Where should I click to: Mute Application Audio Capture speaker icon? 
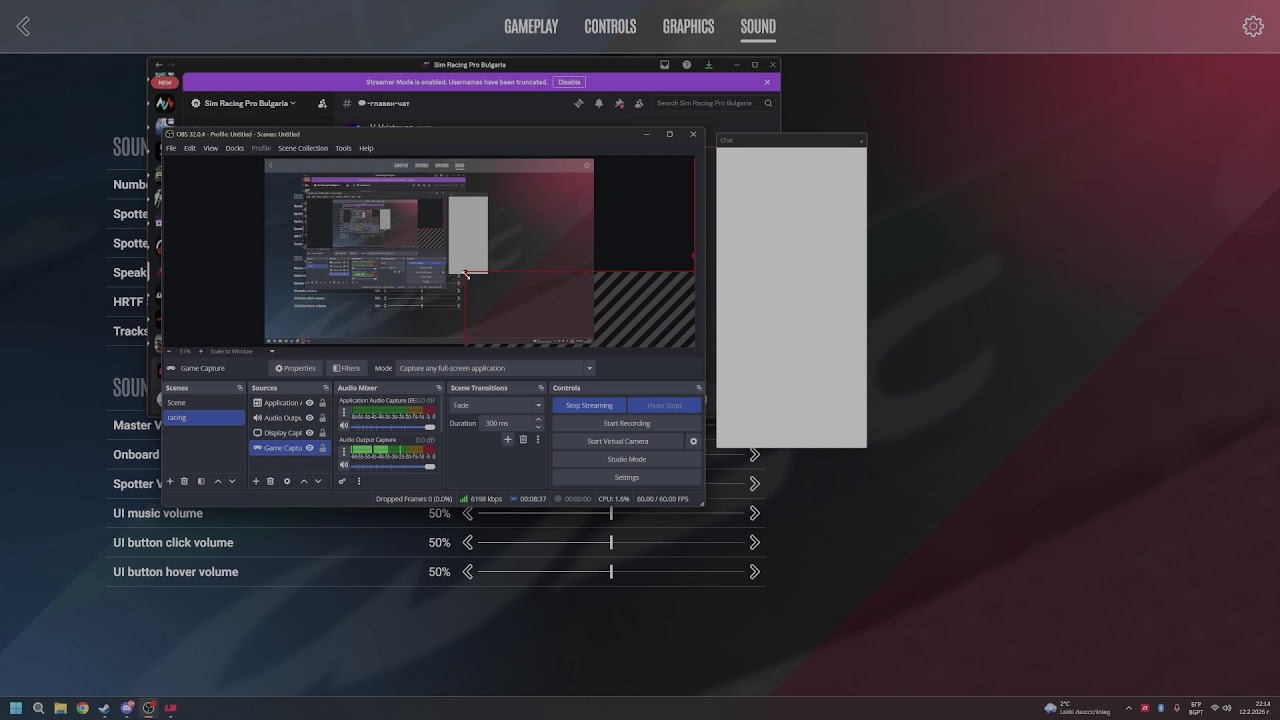(x=344, y=426)
